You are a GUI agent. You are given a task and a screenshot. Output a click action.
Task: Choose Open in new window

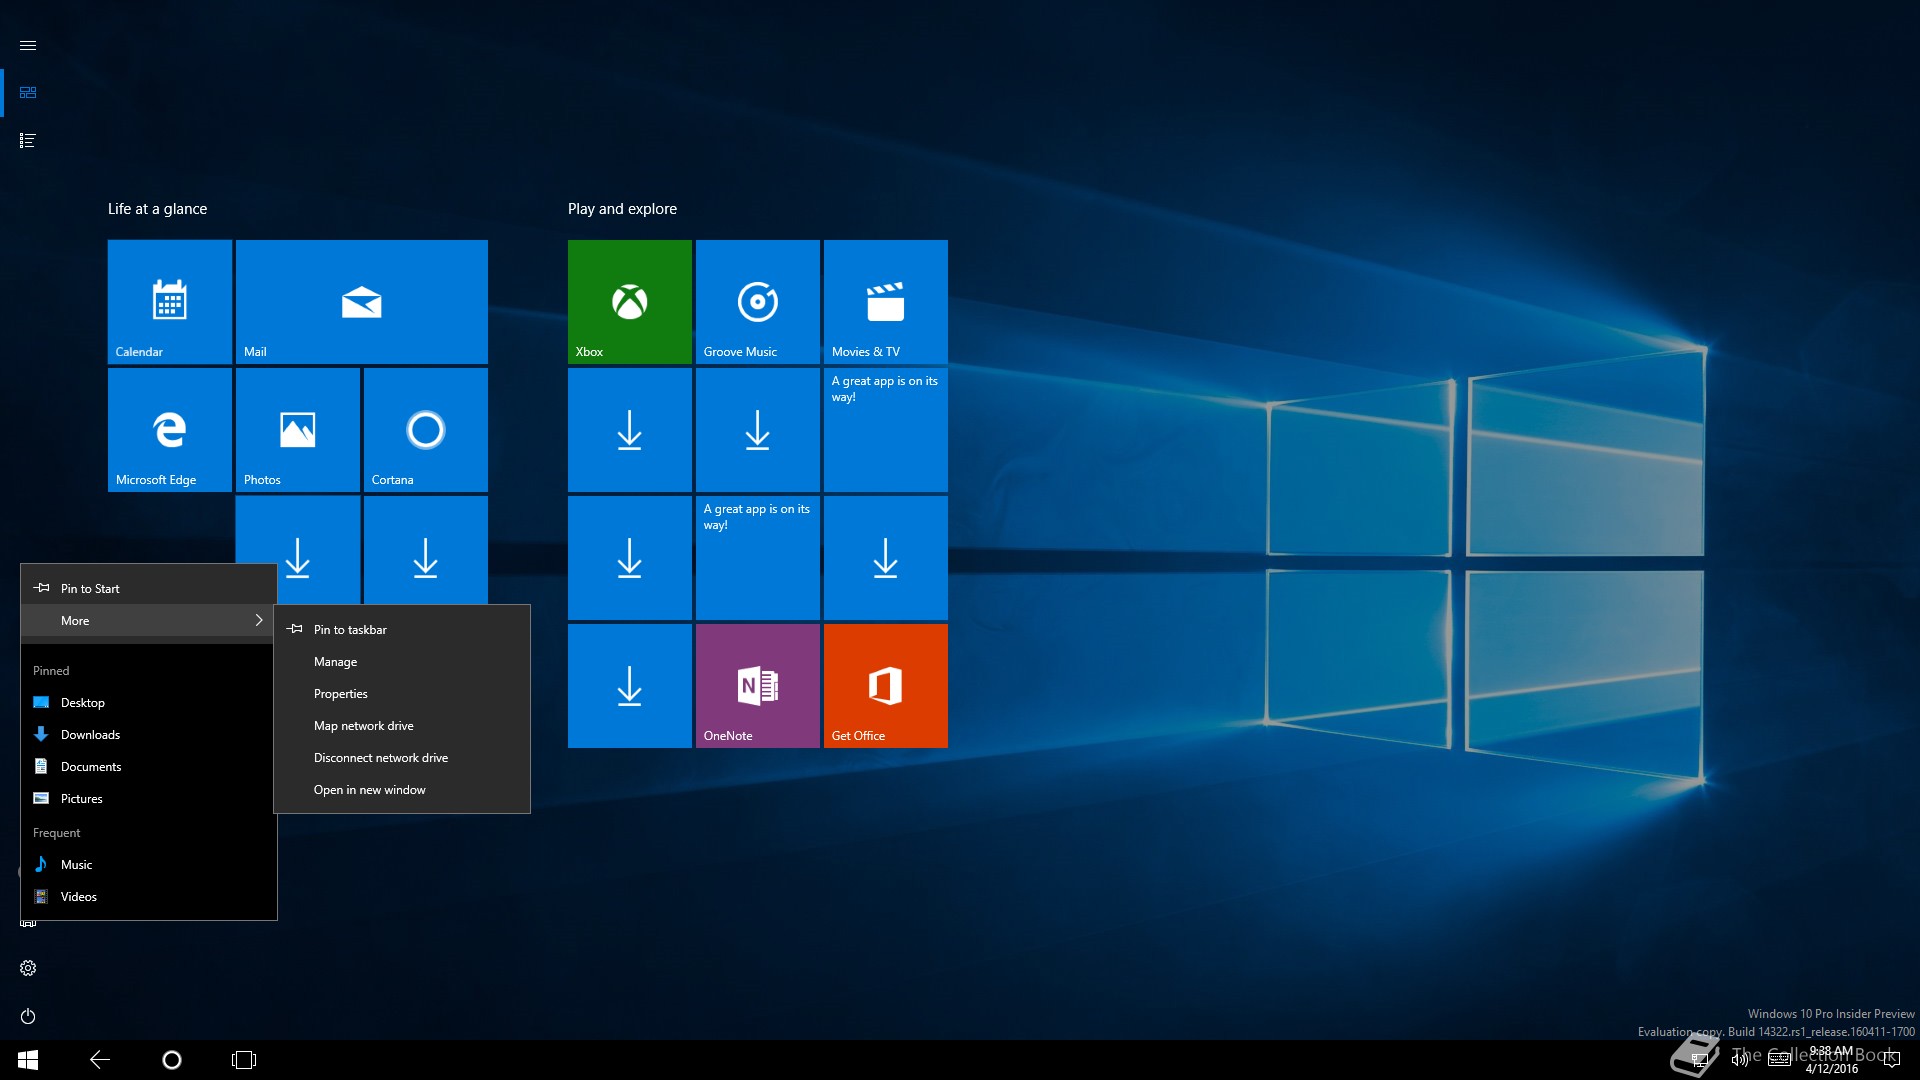tap(402, 790)
